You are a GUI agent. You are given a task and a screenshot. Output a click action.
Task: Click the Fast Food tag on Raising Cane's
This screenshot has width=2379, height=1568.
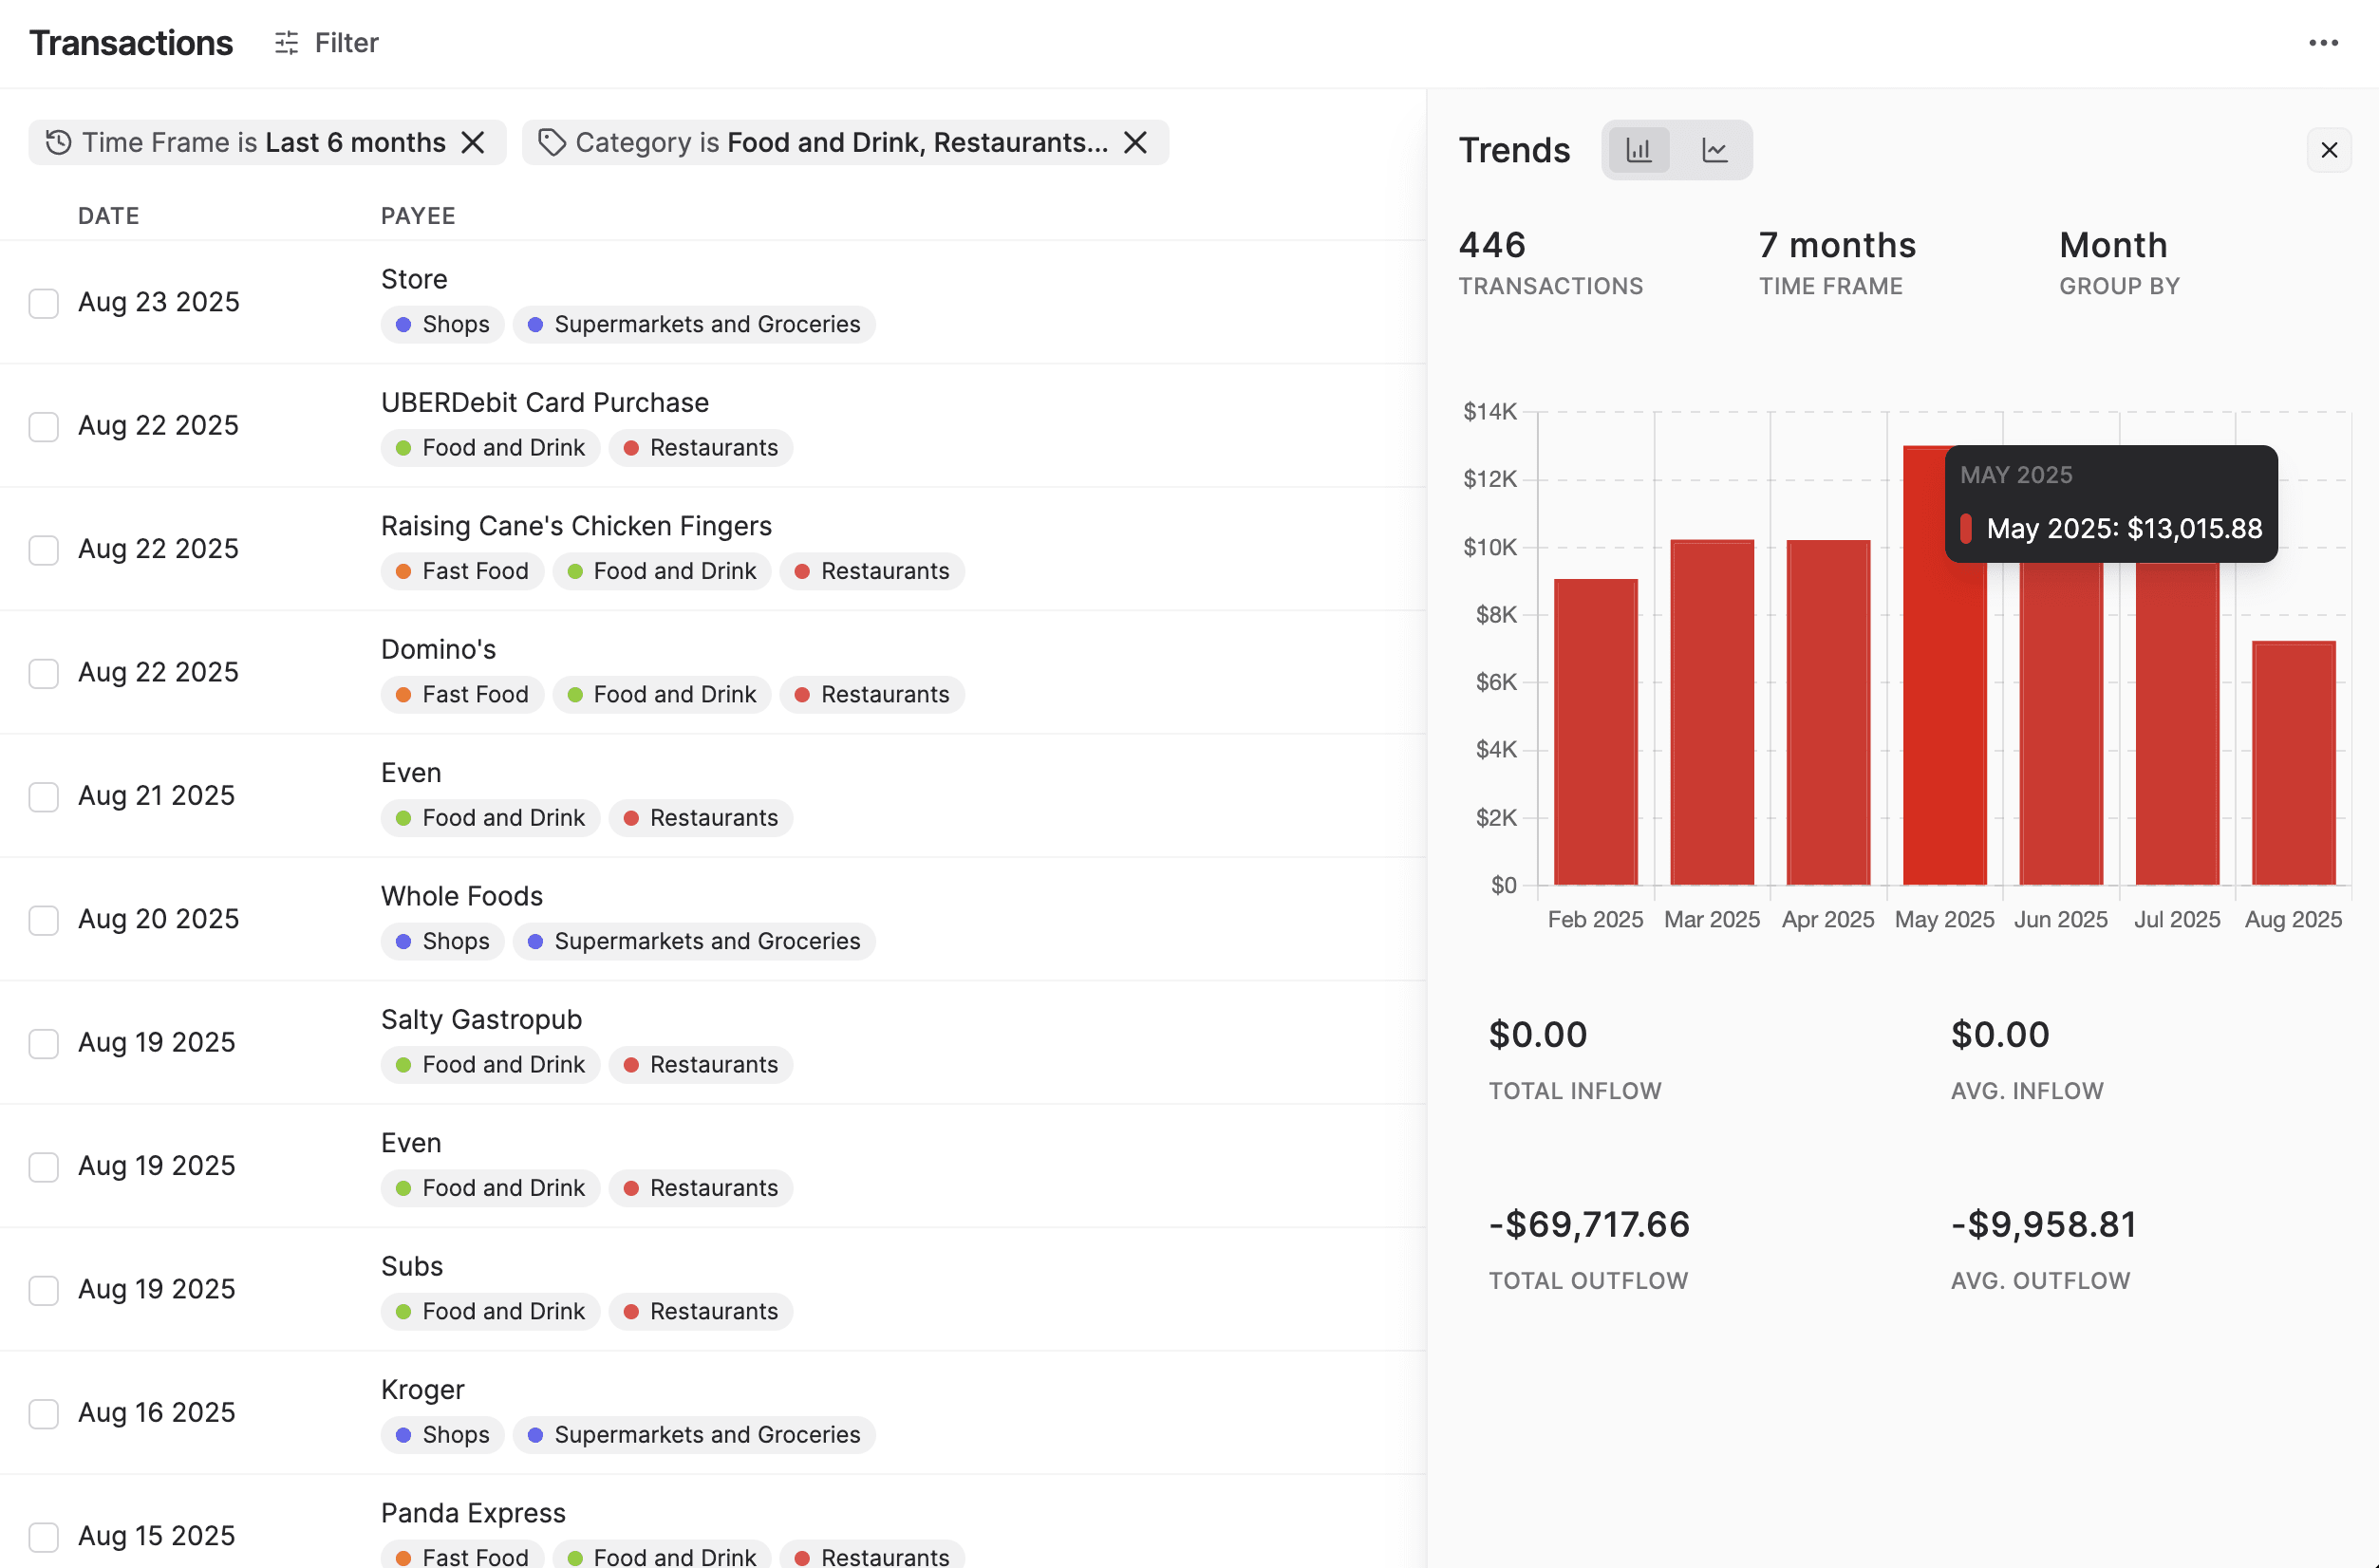462,571
